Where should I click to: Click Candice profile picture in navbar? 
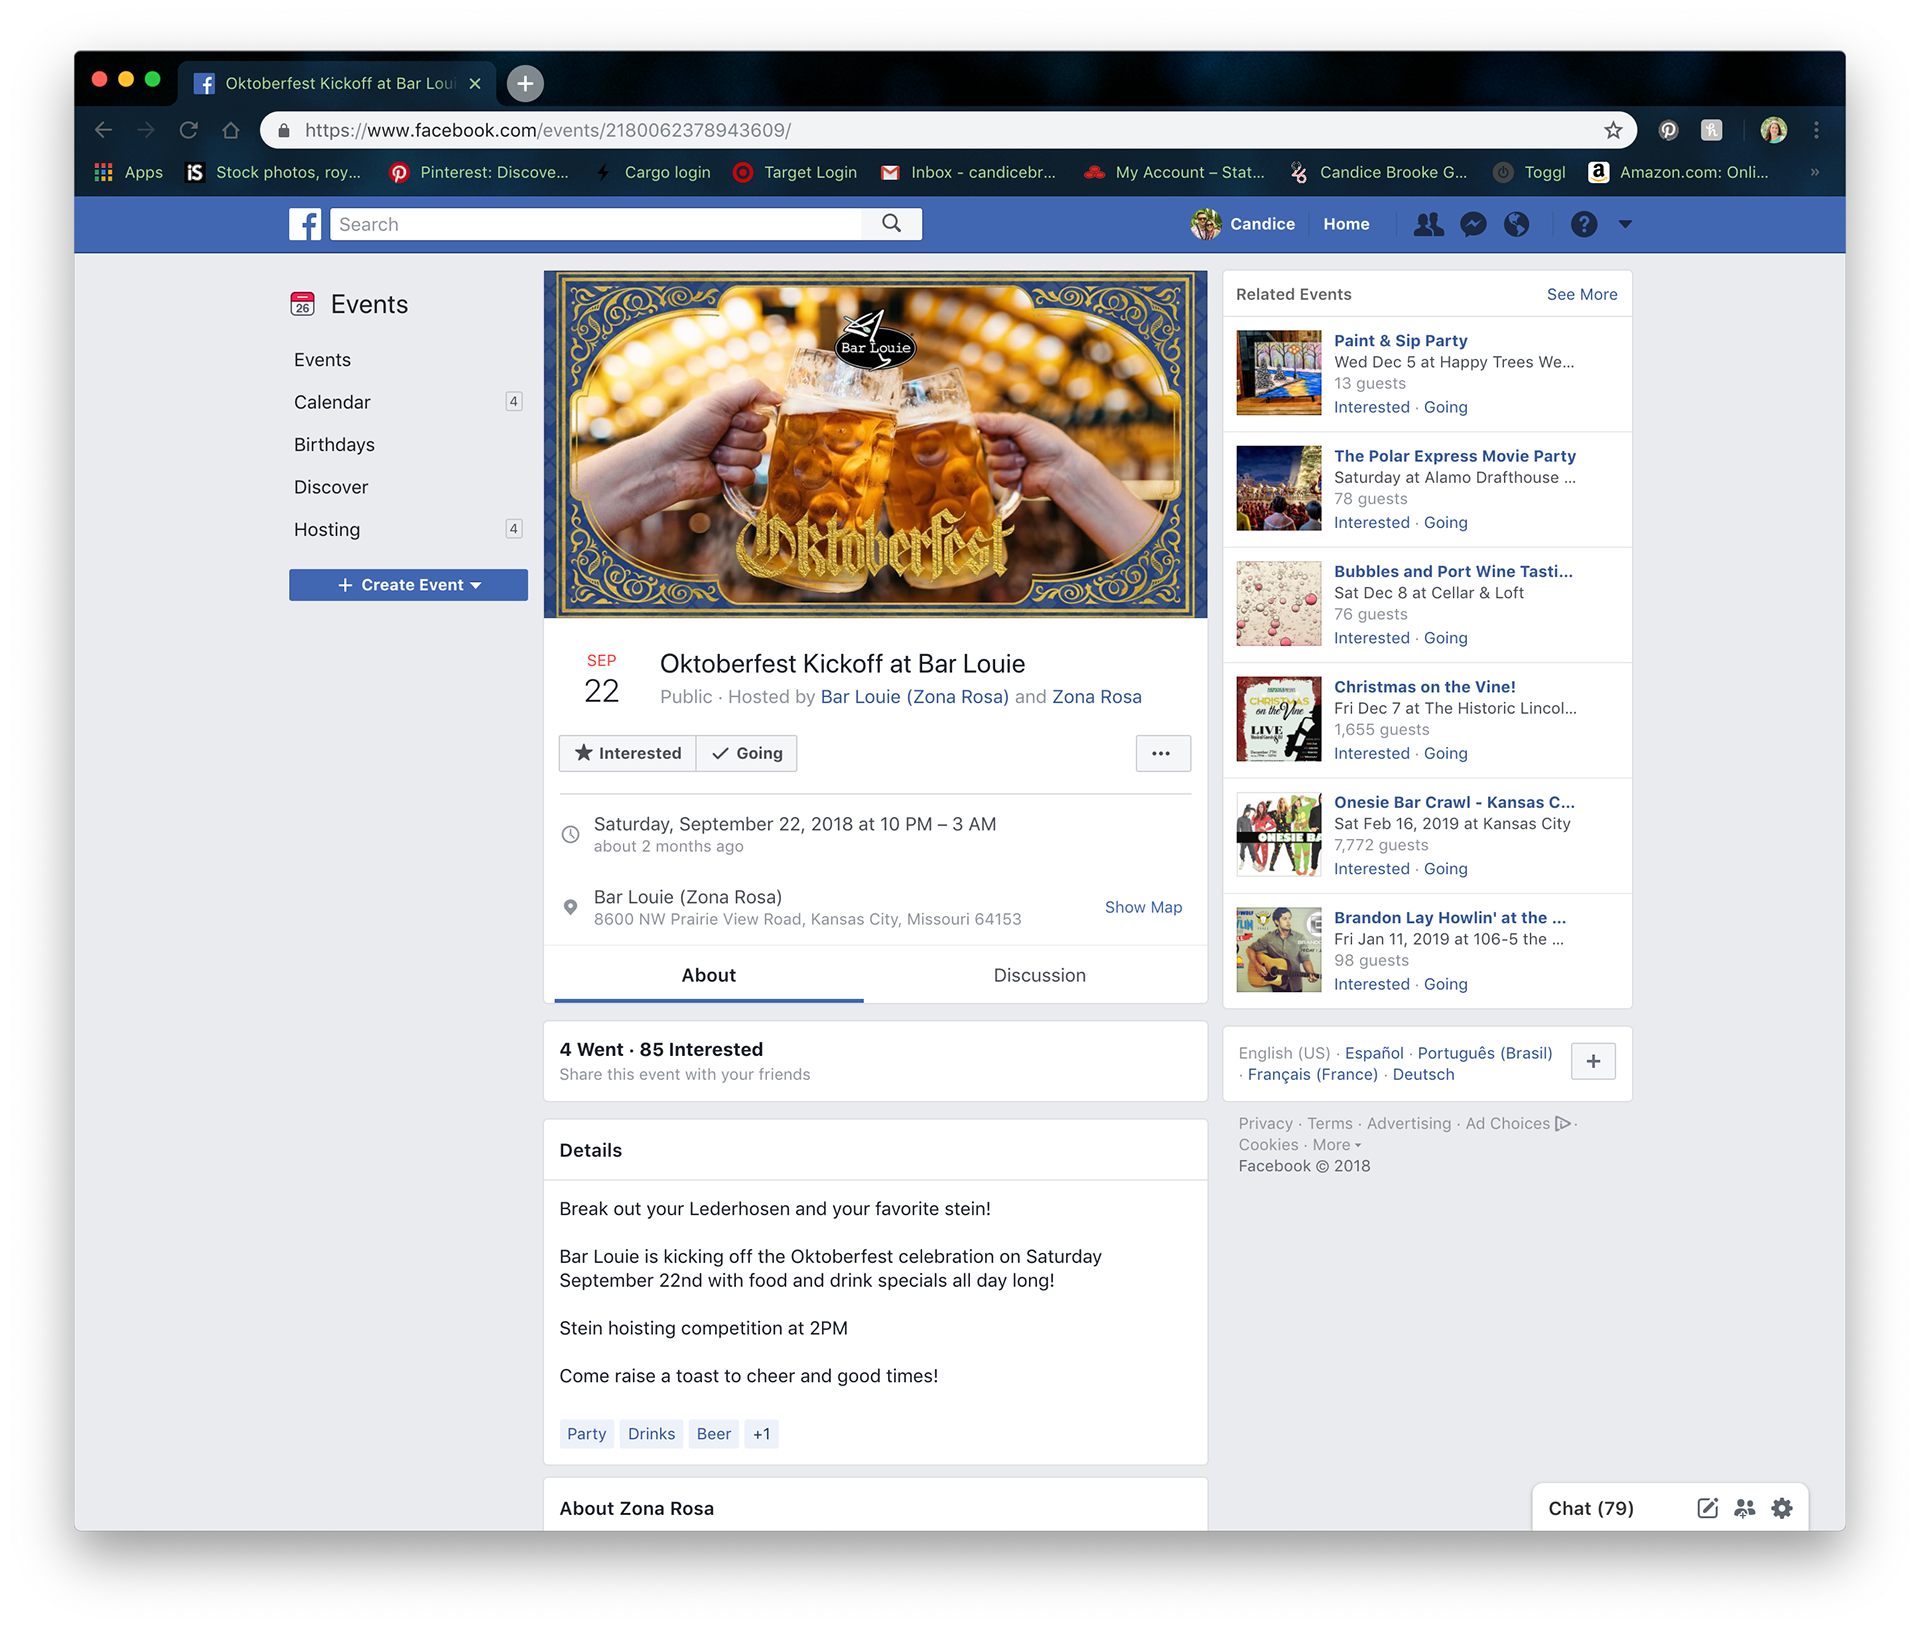1206,224
